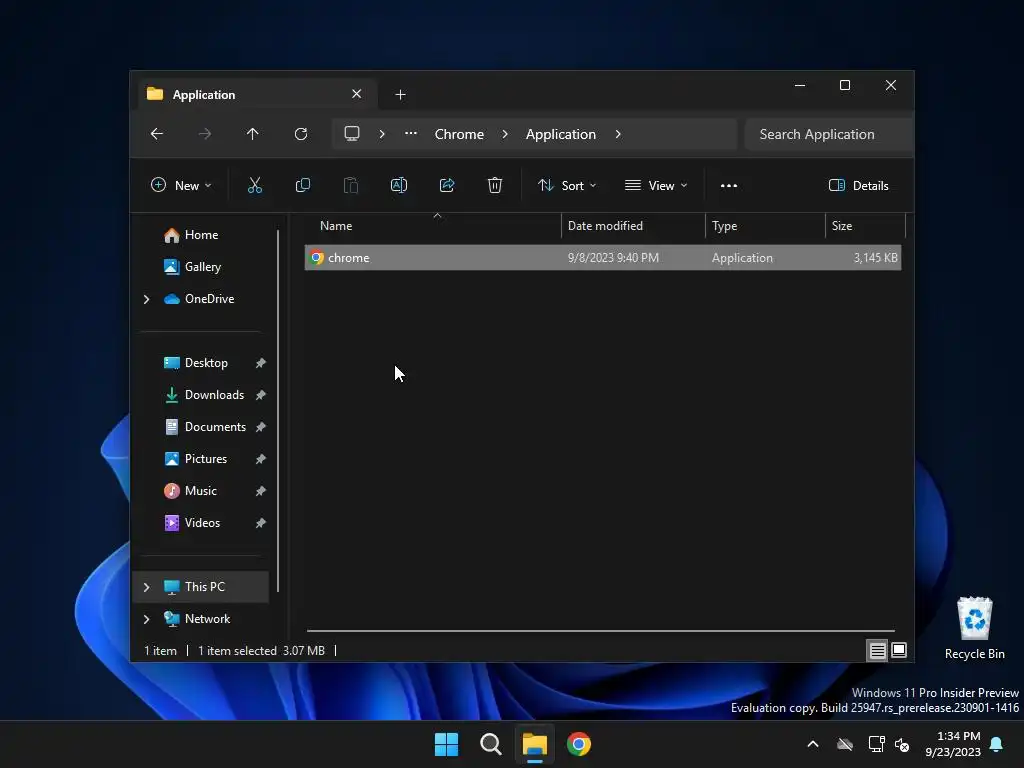Unpin Videos from Quick access
This screenshot has width=1024, height=768.
click(x=261, y=523)
